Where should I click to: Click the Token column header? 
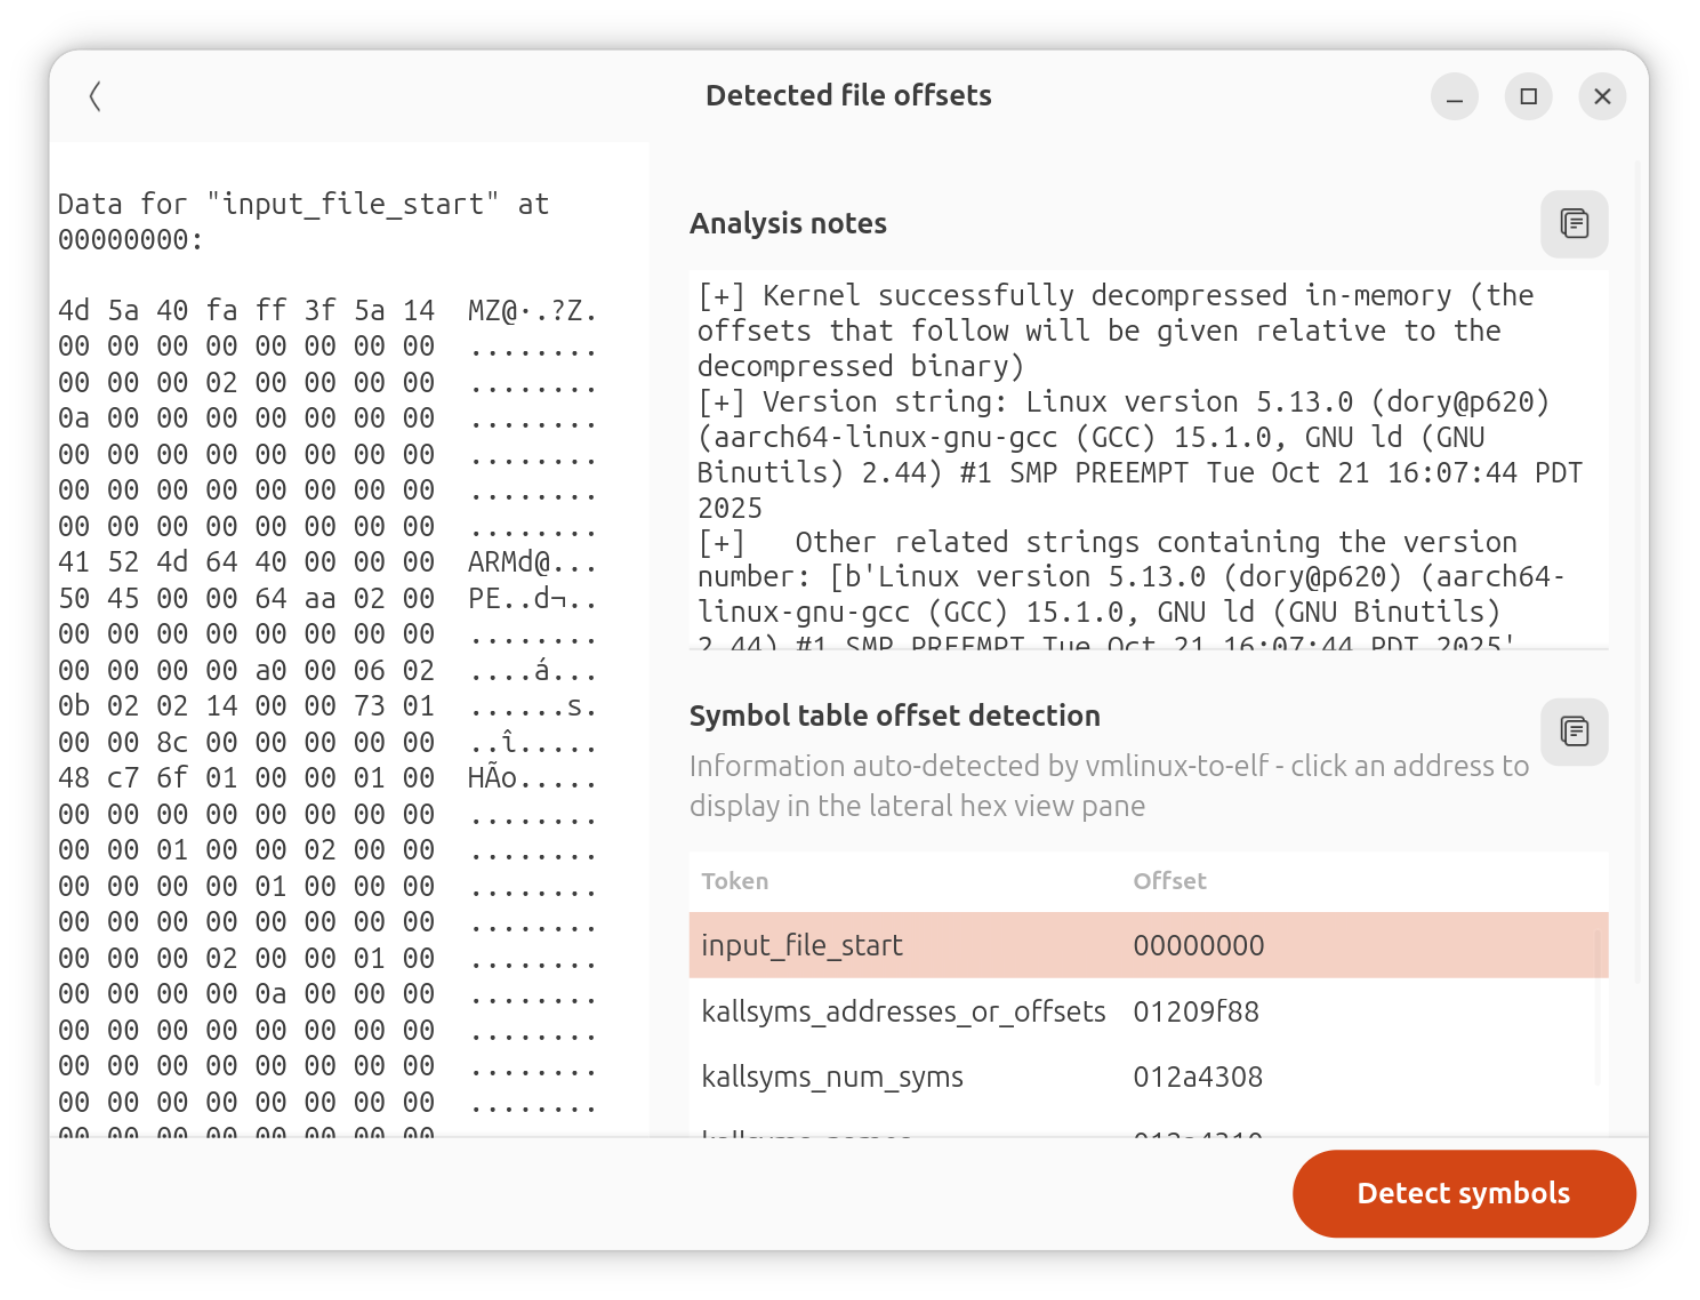[x=735, y=881]
